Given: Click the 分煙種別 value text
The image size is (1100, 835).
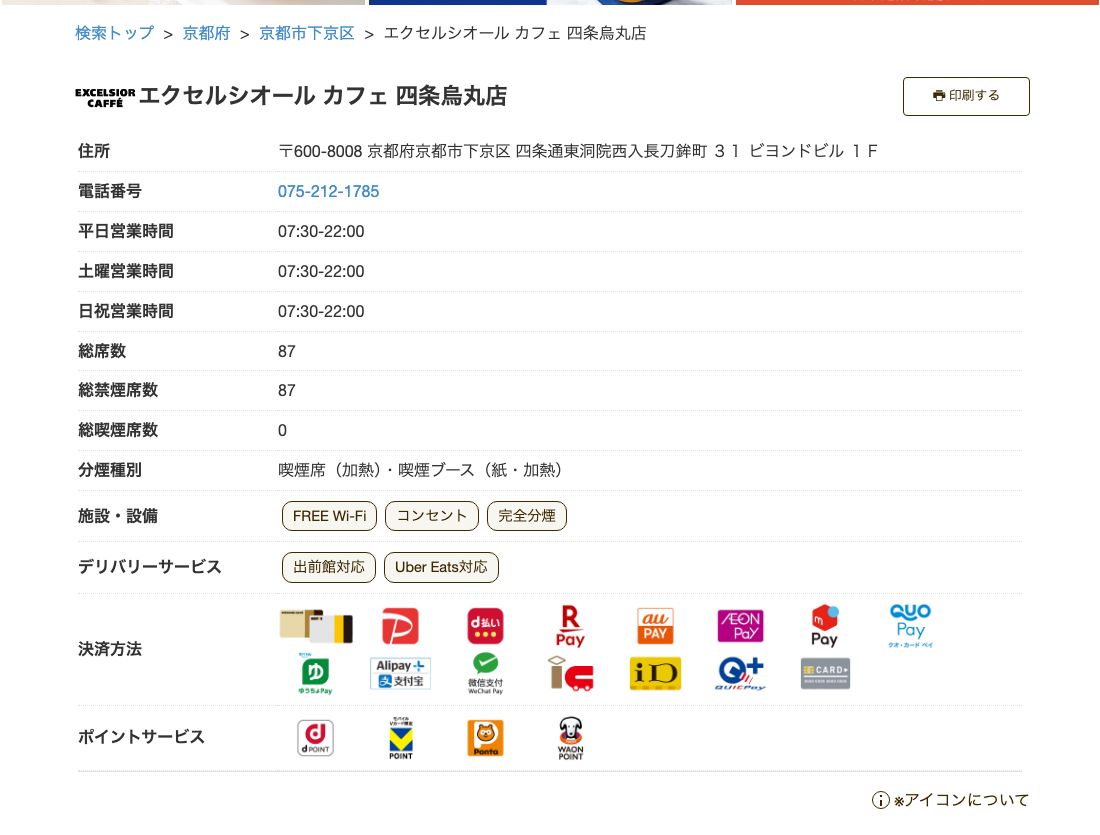Looking at the screenshot, I should pyautogui.click(x=420, y=470).
